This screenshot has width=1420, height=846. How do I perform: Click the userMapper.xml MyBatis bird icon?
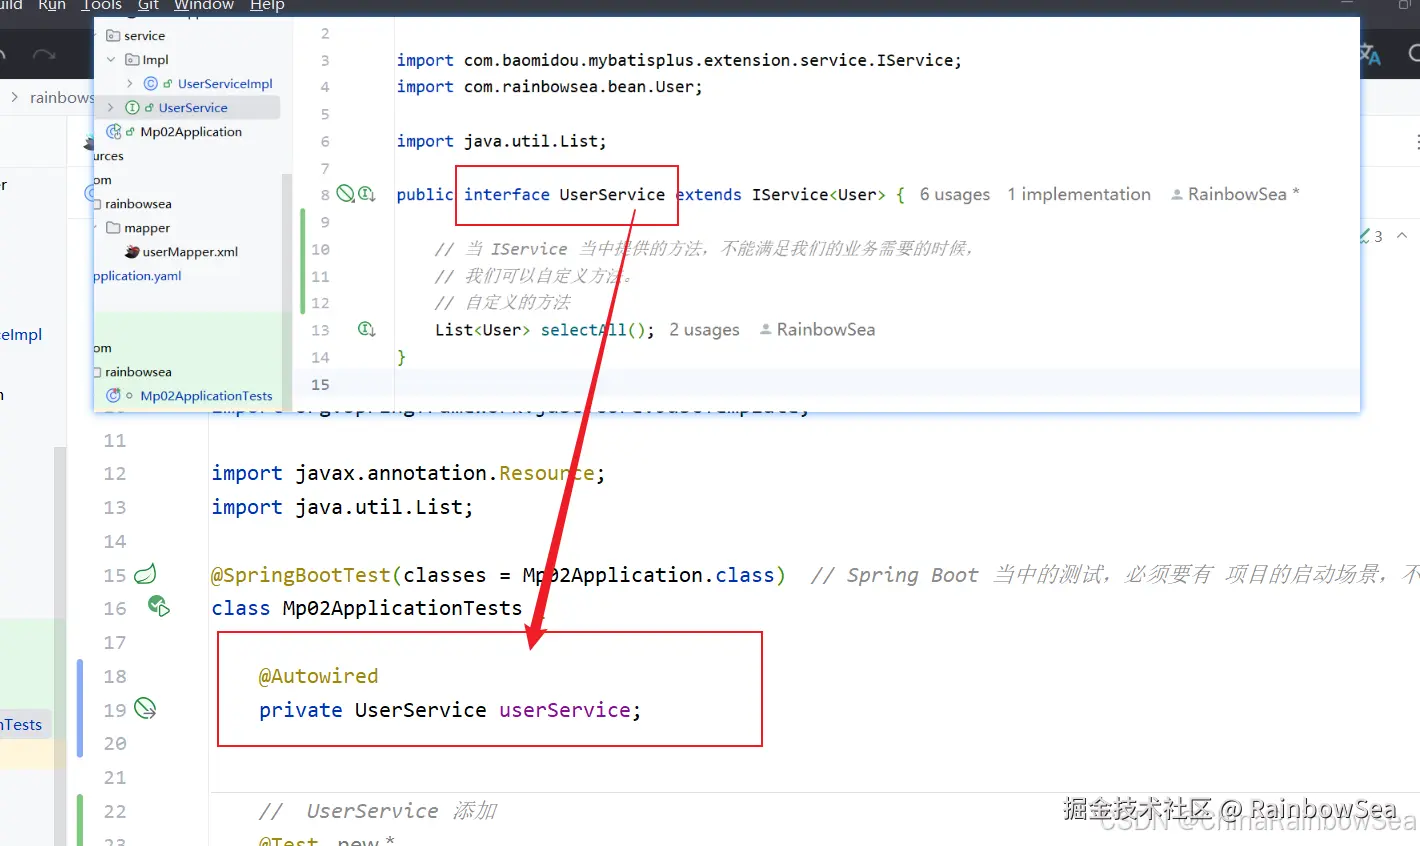[x=132, y=252]
